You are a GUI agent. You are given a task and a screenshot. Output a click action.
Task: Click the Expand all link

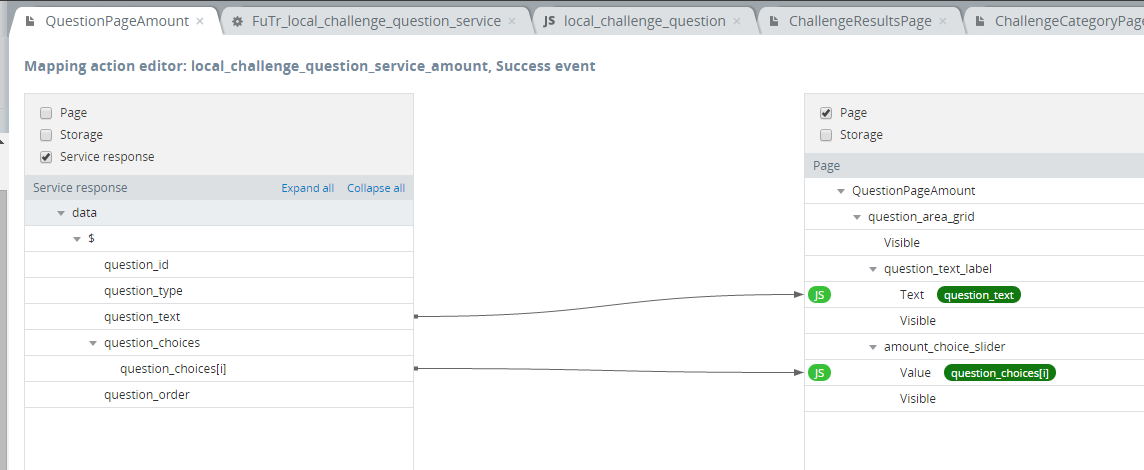(307, 188)
